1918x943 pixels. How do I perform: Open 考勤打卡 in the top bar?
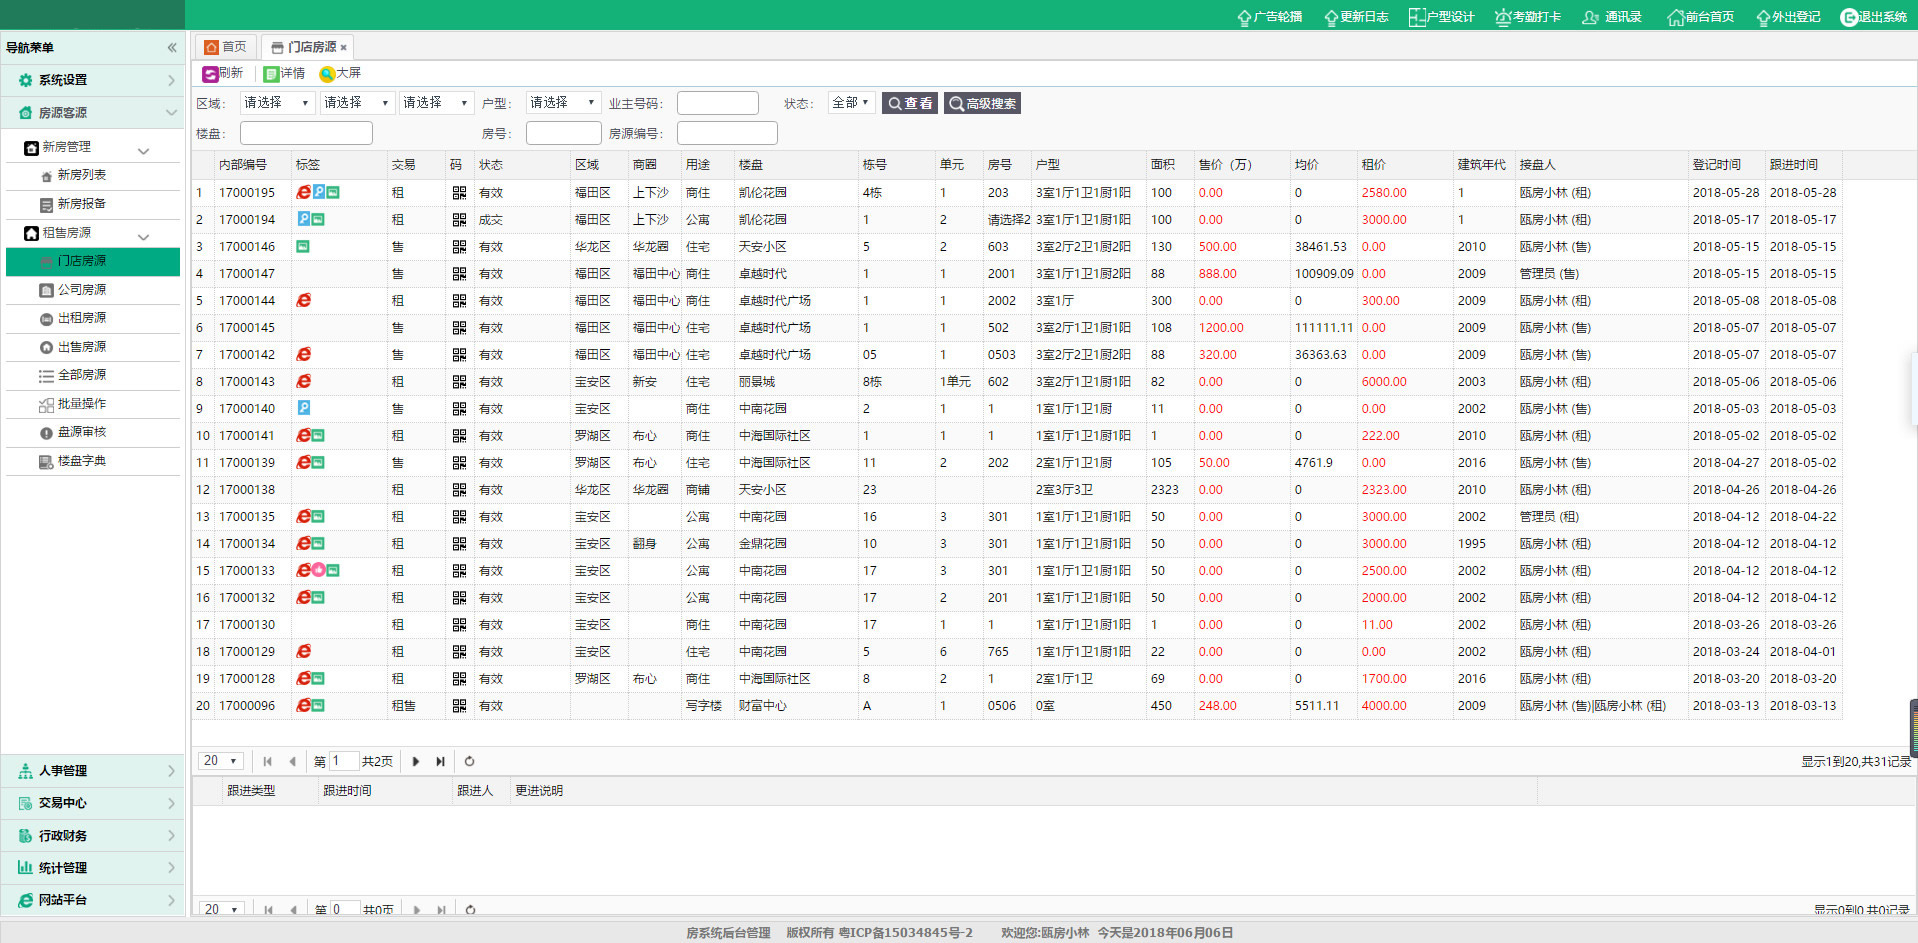click(x=1527, y=17)
